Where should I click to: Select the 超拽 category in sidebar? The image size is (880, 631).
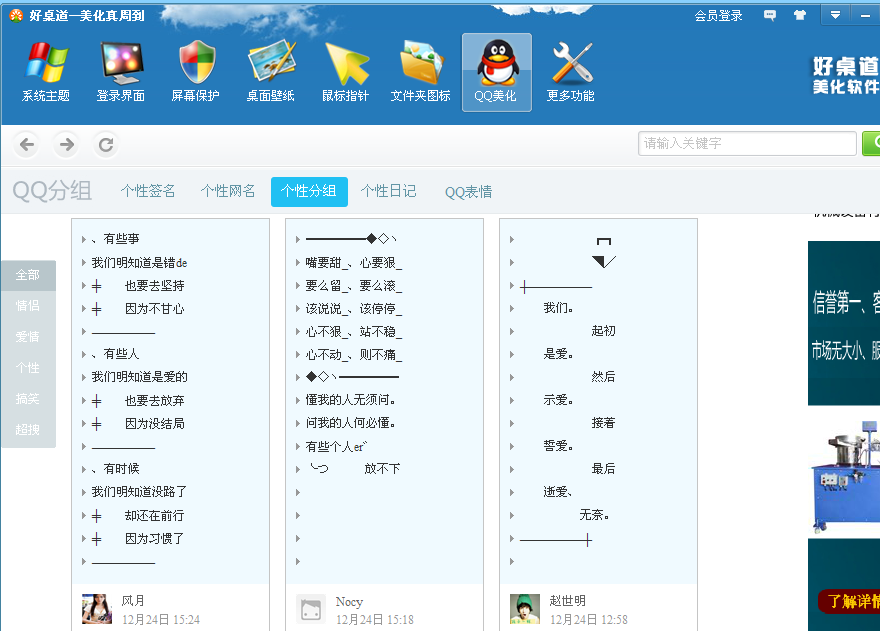click(x=28, y=429)
